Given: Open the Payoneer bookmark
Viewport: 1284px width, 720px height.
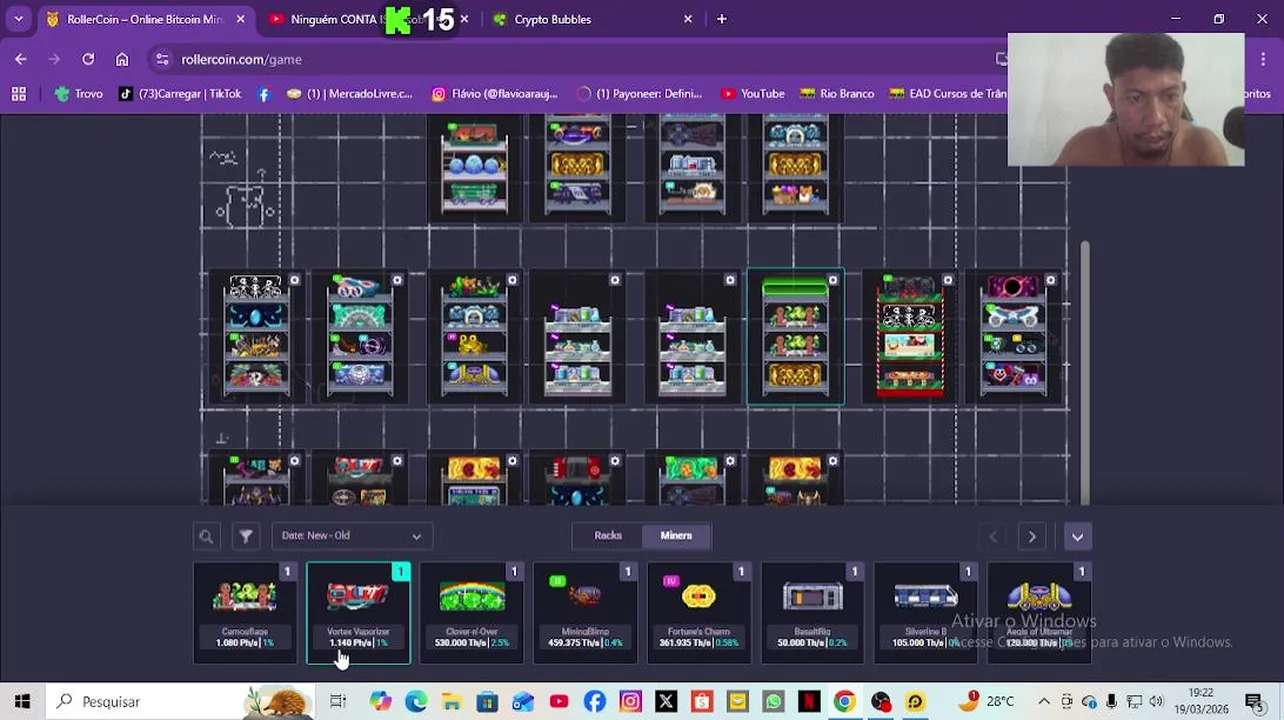Looking at the screenshot, I should (x=640, y=93).
